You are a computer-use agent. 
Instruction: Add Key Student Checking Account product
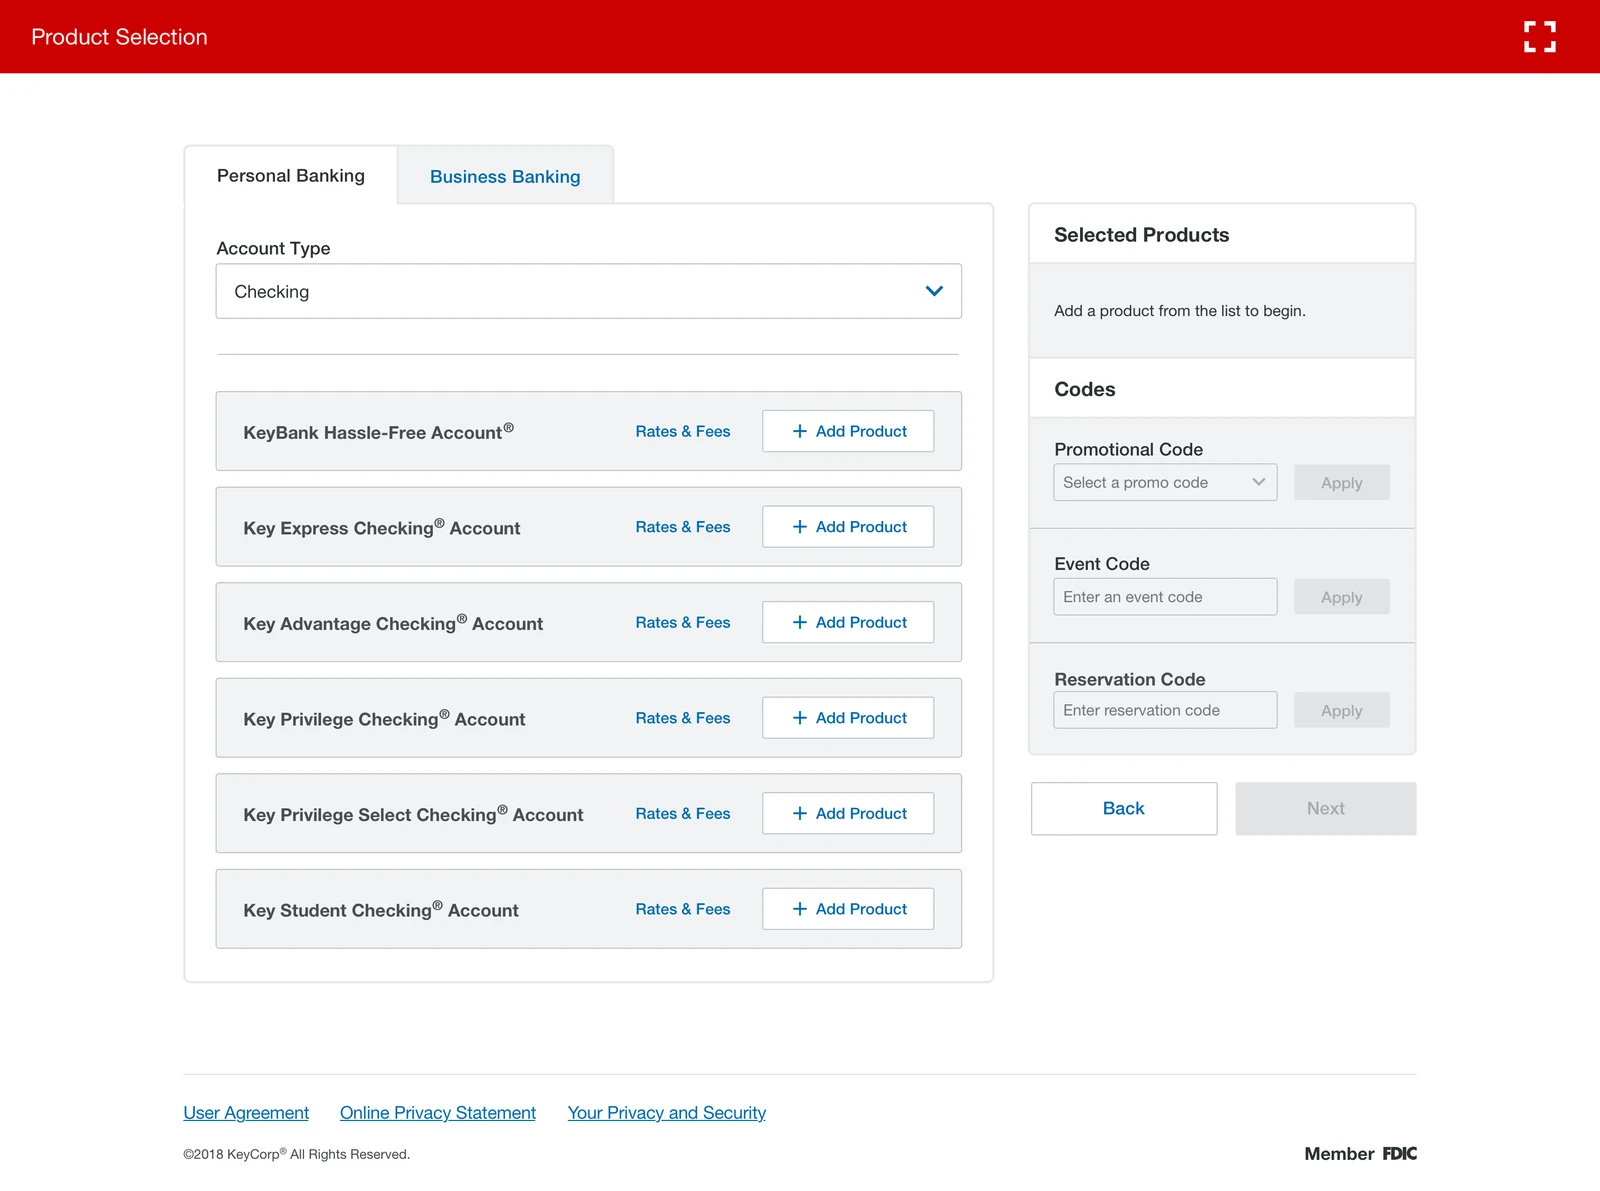click(x=848, y=909)
